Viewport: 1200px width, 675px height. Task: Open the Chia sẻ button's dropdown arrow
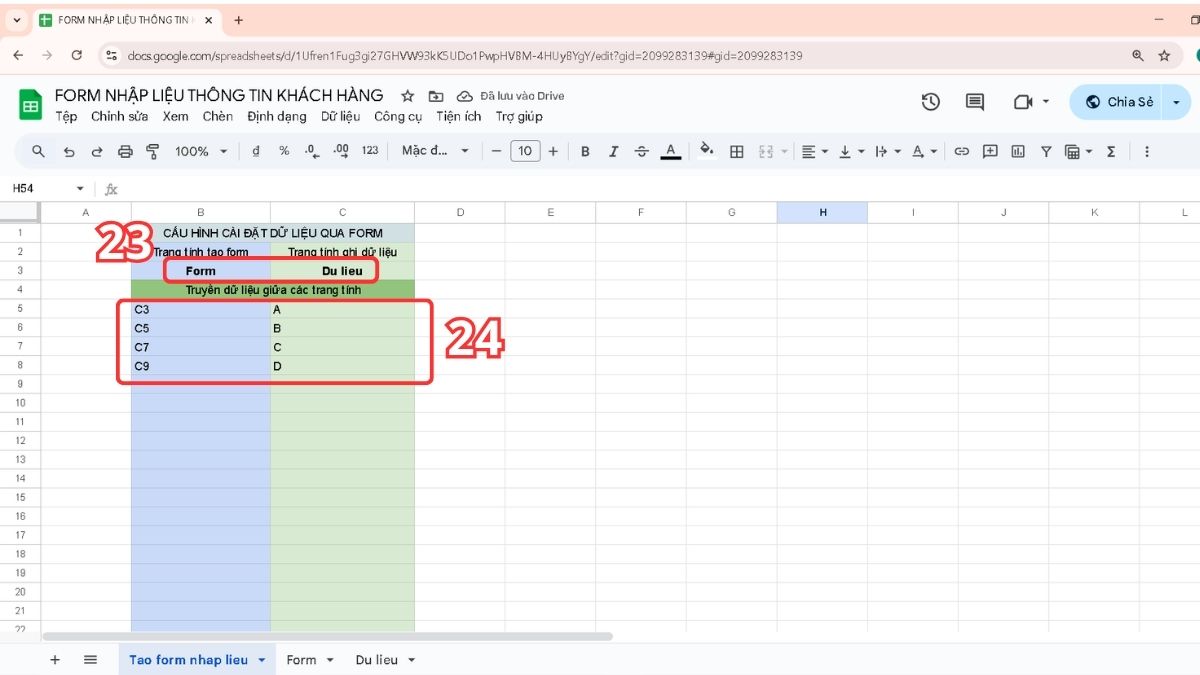coord(1177,102)
